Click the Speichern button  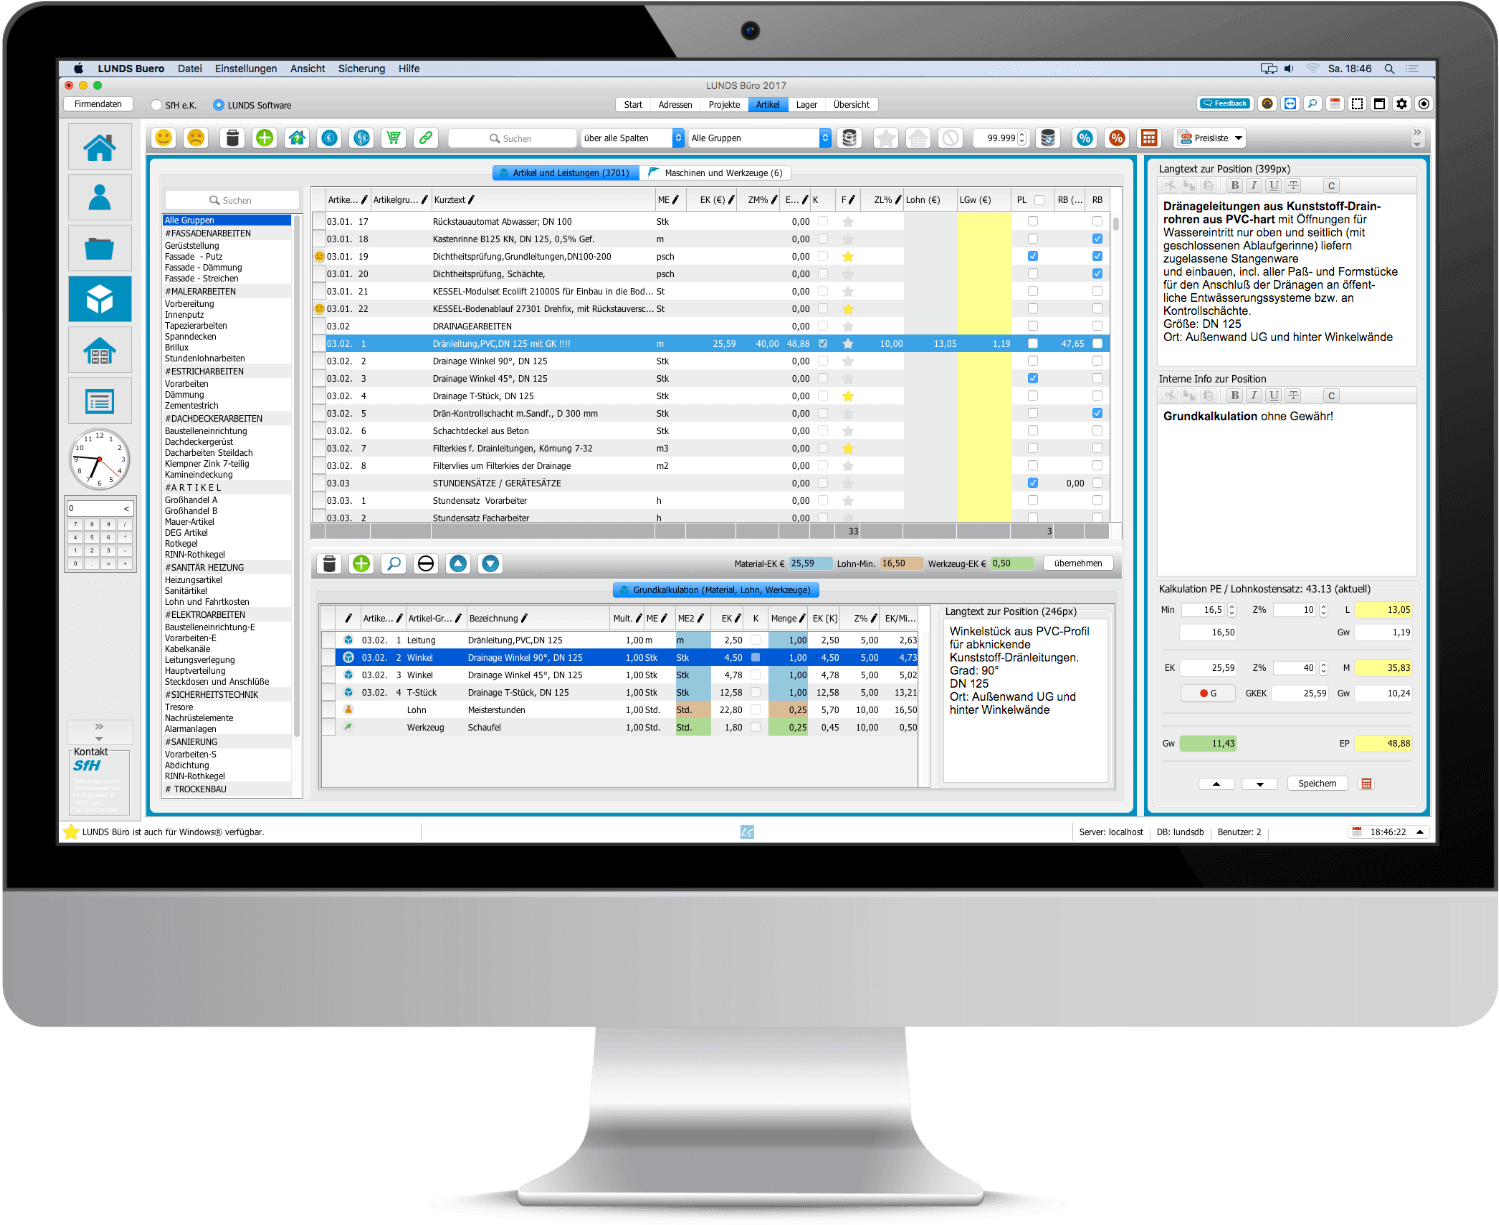tap(1317, 784)
